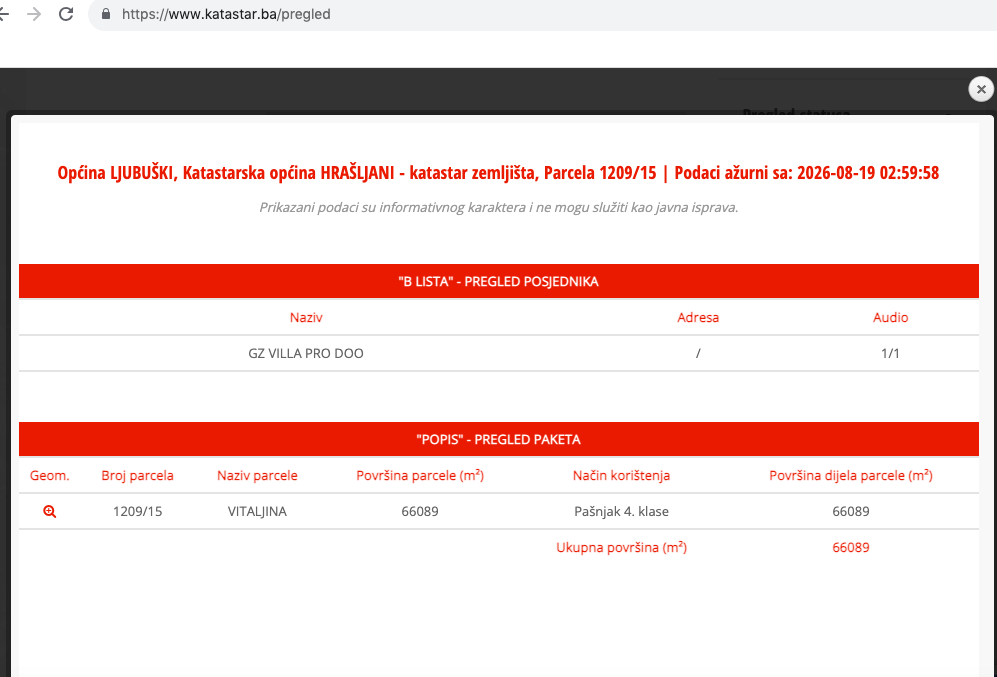Reload the page with the browser refresh icon
The height and width of the screenshot is (677, 997).
pos(66,14)
